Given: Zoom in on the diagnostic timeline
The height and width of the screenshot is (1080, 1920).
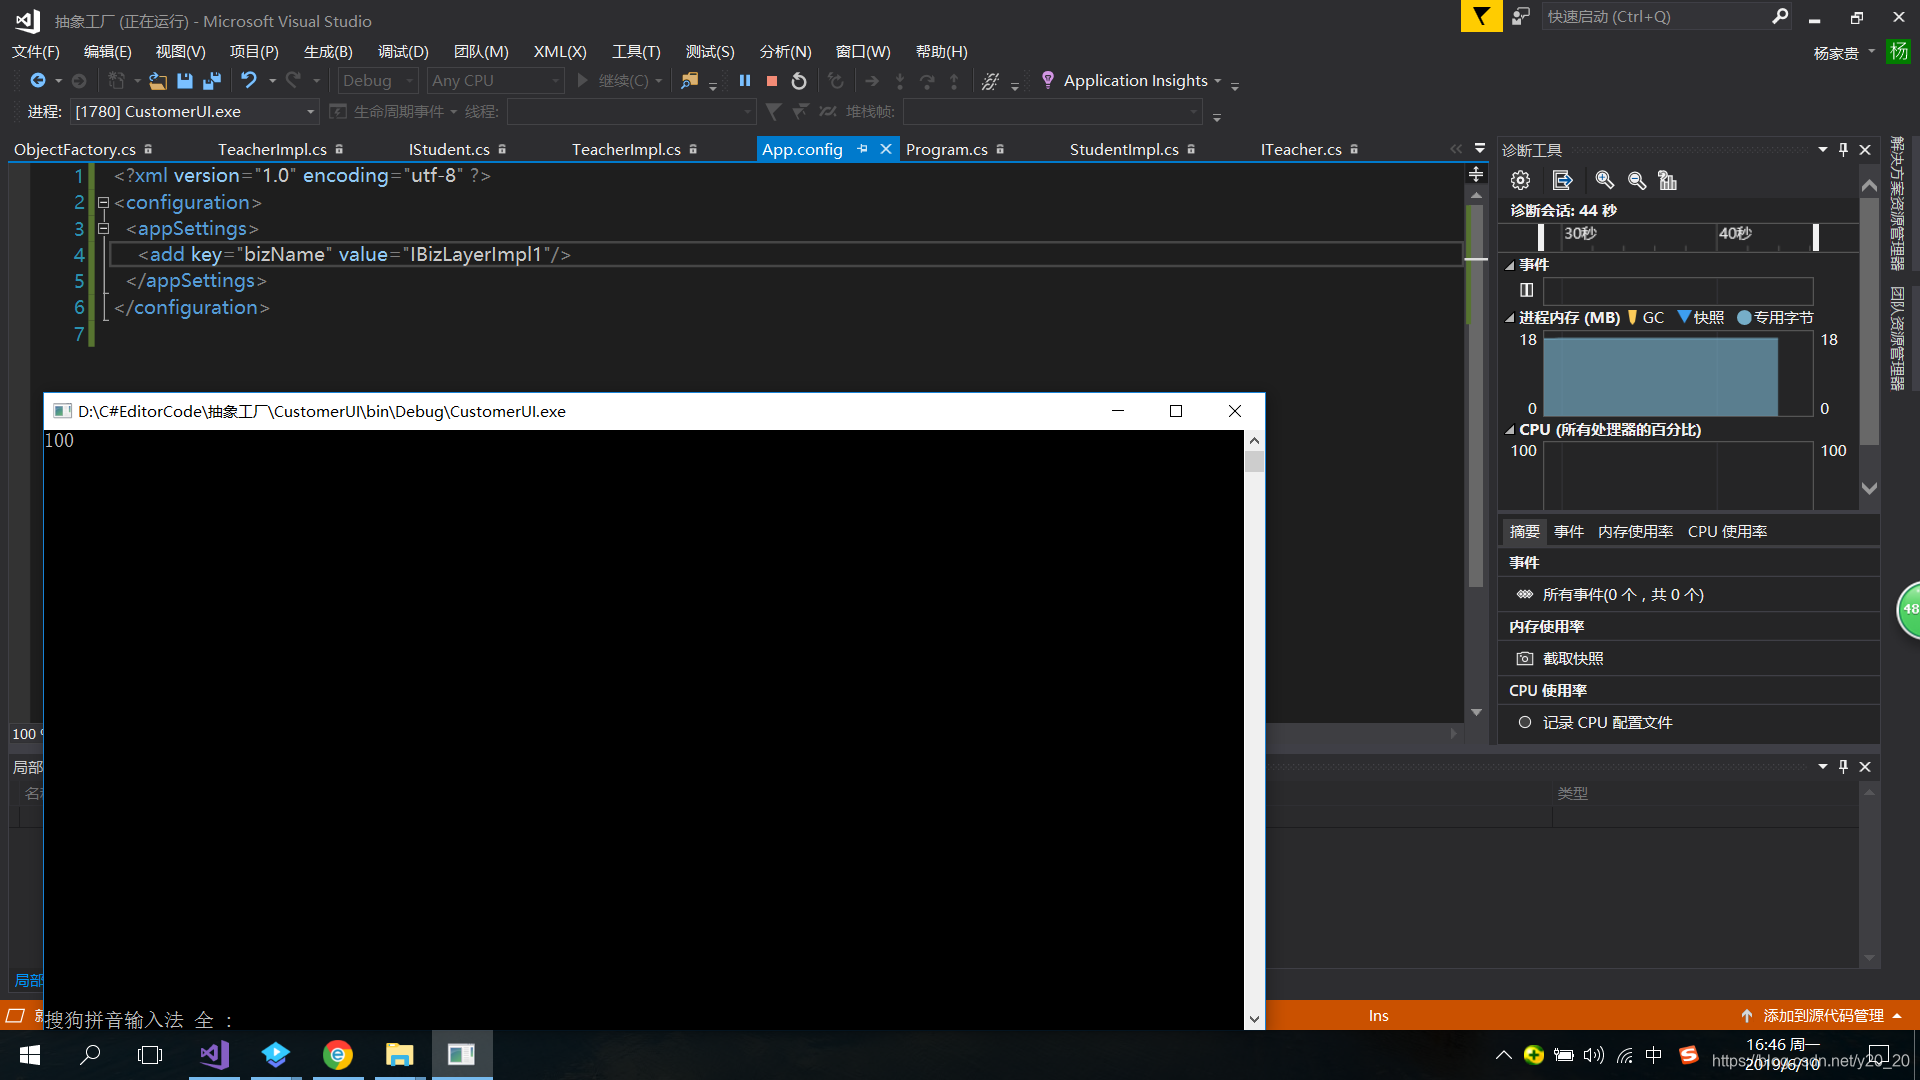Looking at the screenshot, I should (x=1605, y=180).
